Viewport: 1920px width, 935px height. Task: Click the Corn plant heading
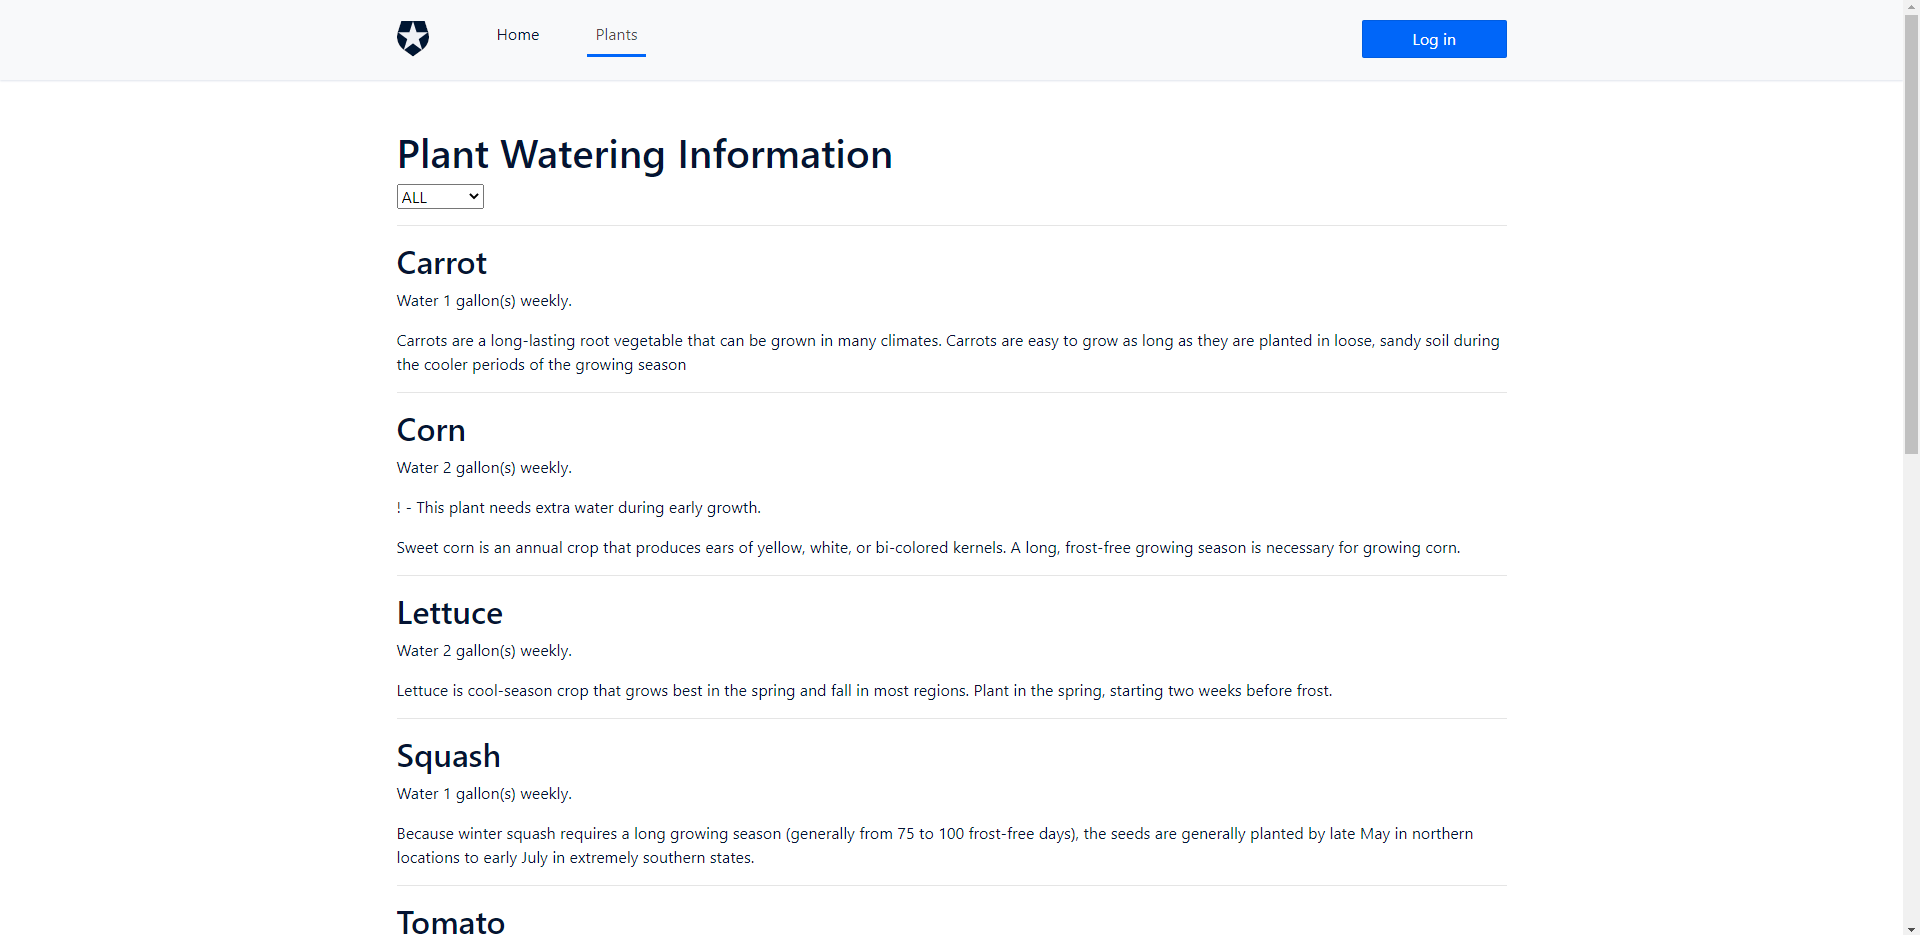431,430
